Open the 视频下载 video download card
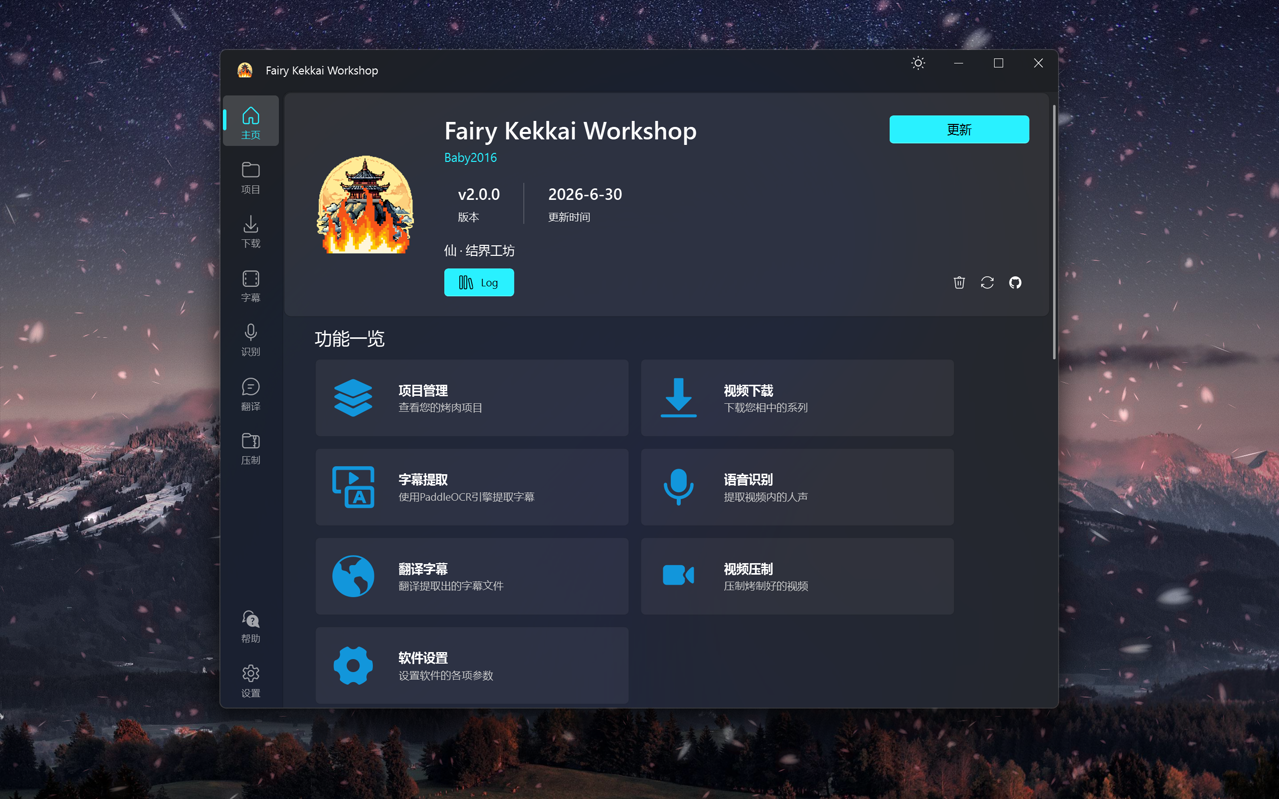The width and height of the screenshot is (1279, 799). [797, 398]
